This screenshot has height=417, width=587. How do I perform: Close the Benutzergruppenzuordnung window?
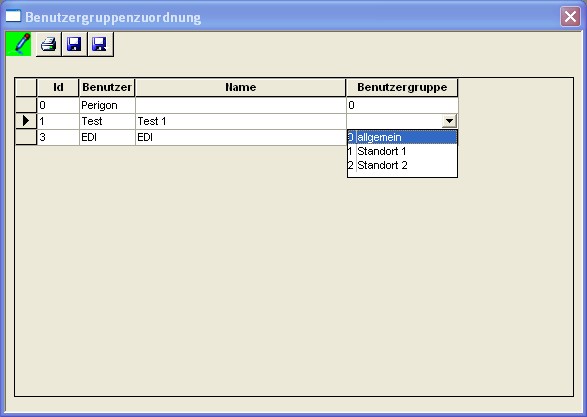[570, 16]
